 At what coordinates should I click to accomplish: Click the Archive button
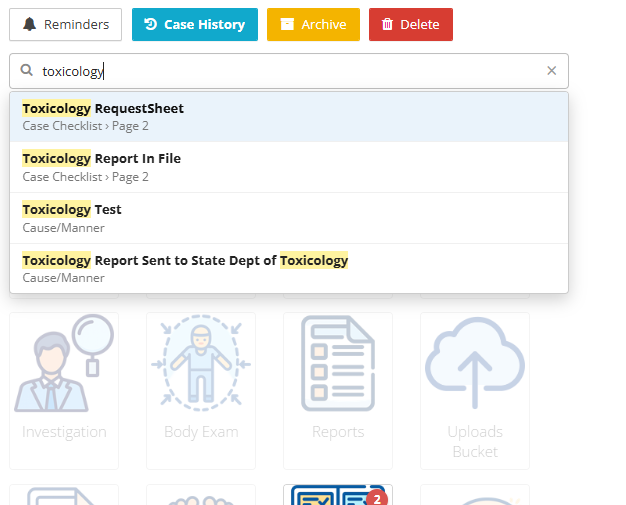click(313, 24)
